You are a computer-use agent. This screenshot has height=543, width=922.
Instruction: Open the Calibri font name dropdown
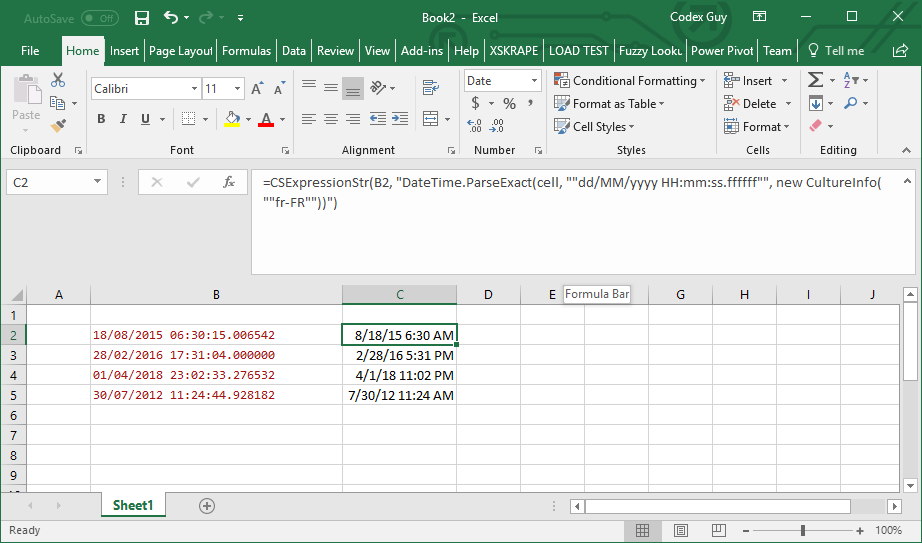point(194,89)
